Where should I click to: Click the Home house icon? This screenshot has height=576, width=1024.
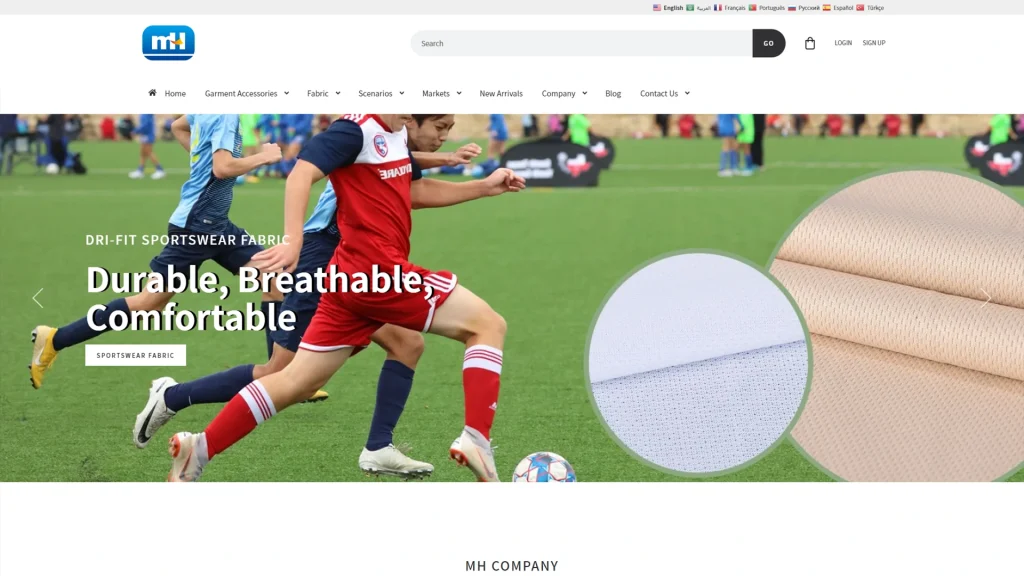(x=152, y=93)
